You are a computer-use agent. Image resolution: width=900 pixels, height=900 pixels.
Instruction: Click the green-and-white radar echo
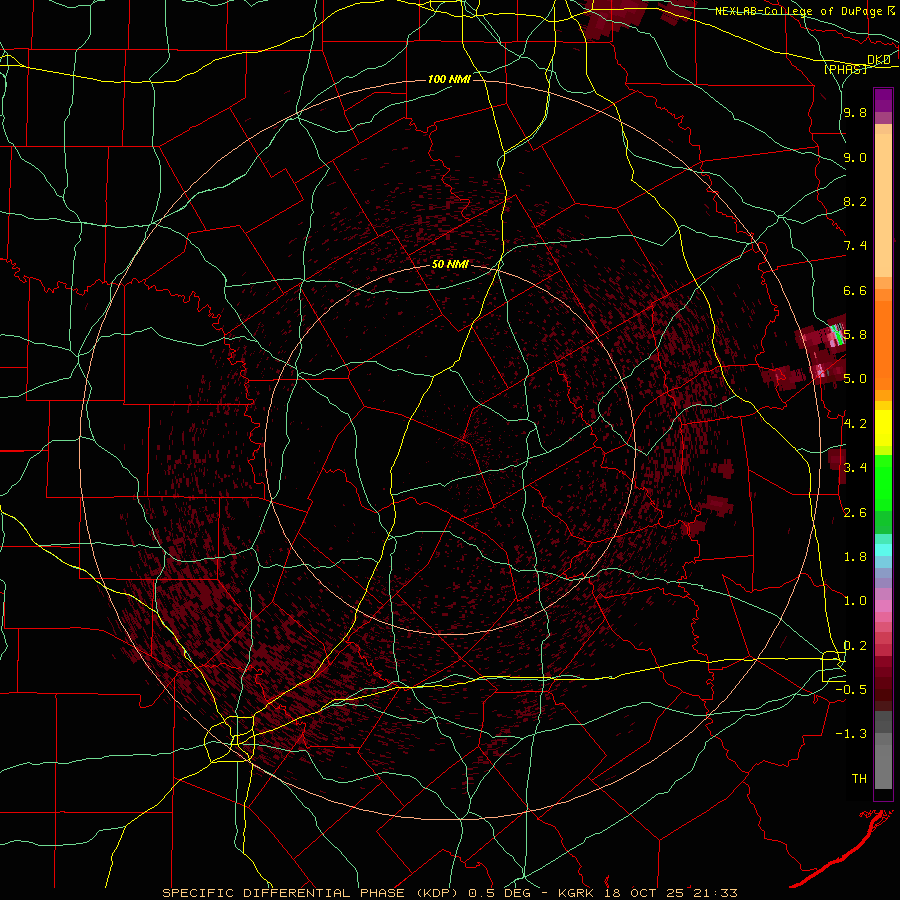click(x=836, y=335)
